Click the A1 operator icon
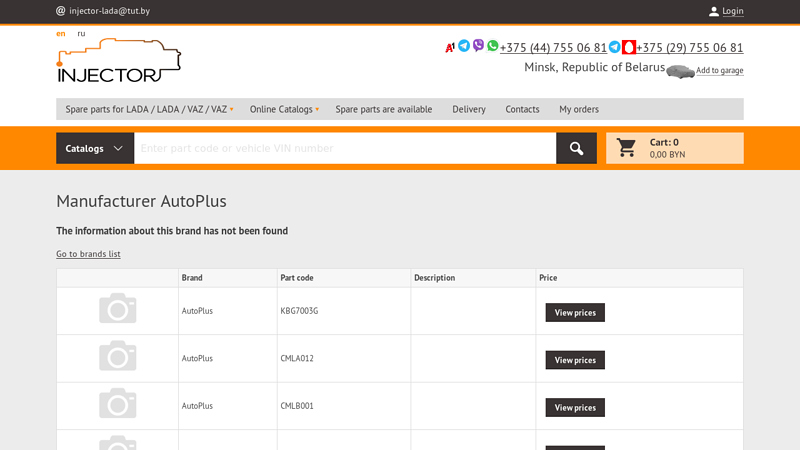The image size is (800, 450). coord(449,47)
